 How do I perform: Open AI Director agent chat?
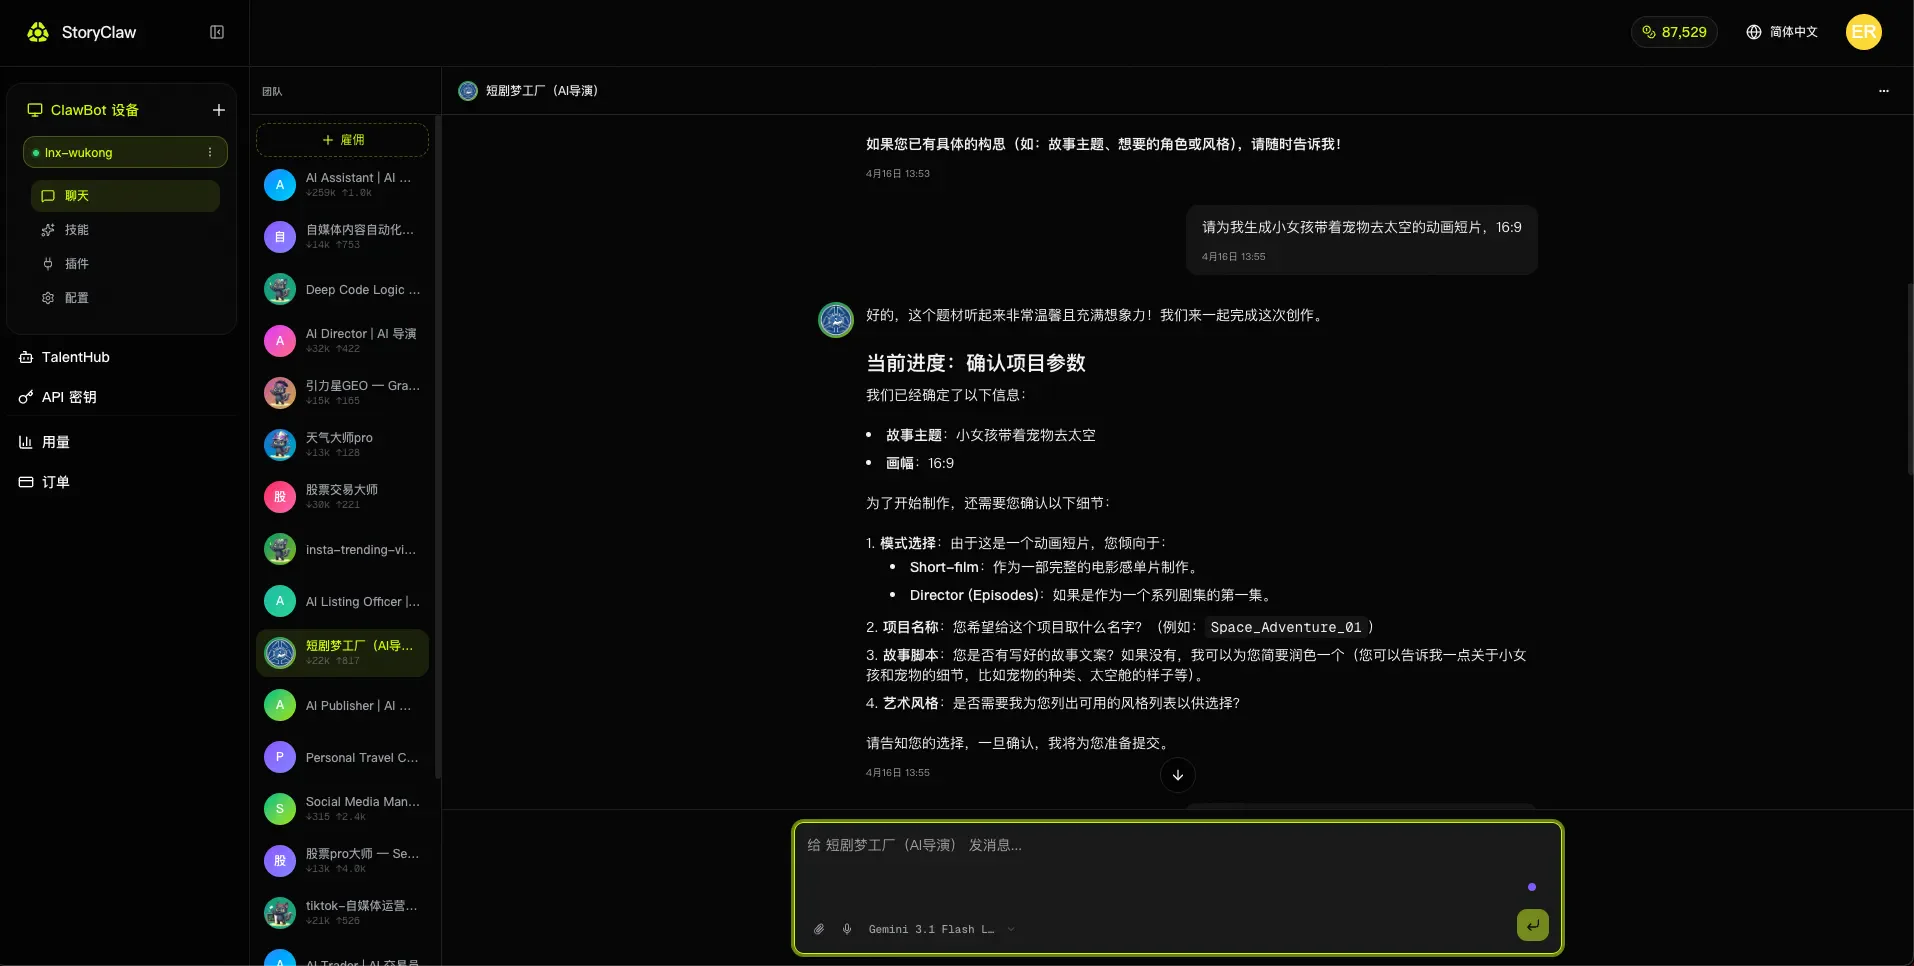click(x=342, y=341)
